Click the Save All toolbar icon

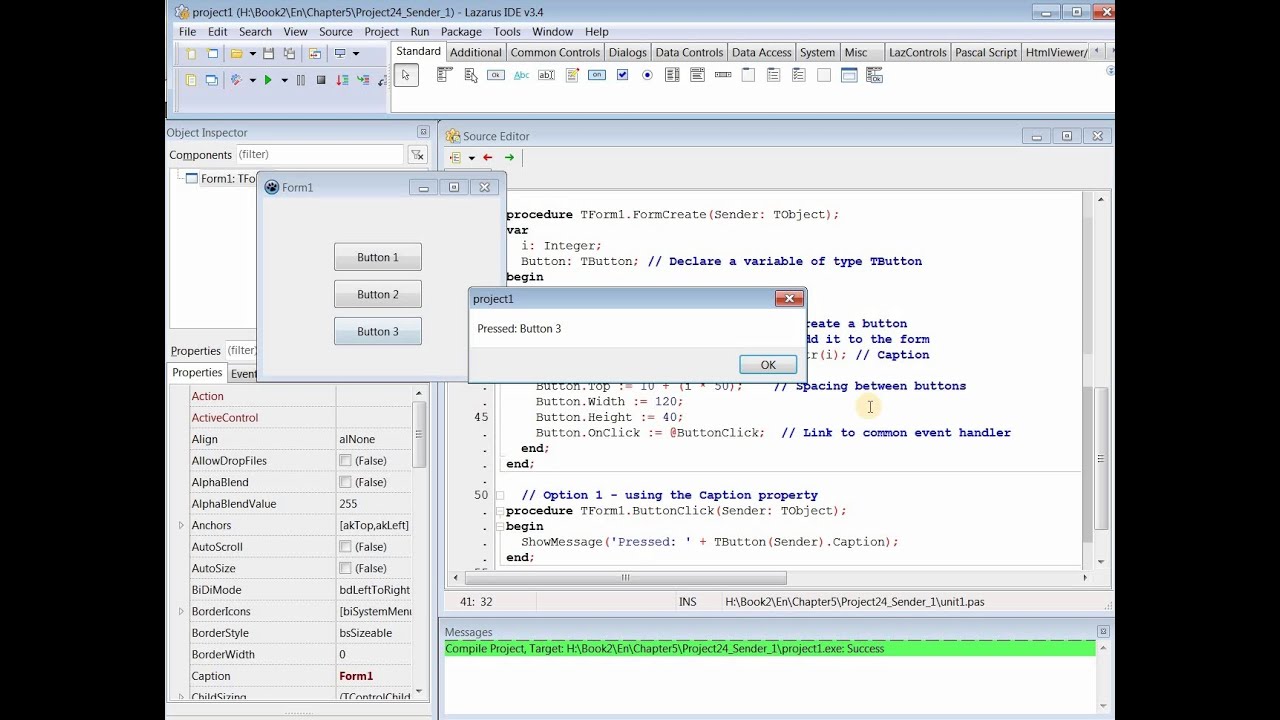tap(289, 54)
